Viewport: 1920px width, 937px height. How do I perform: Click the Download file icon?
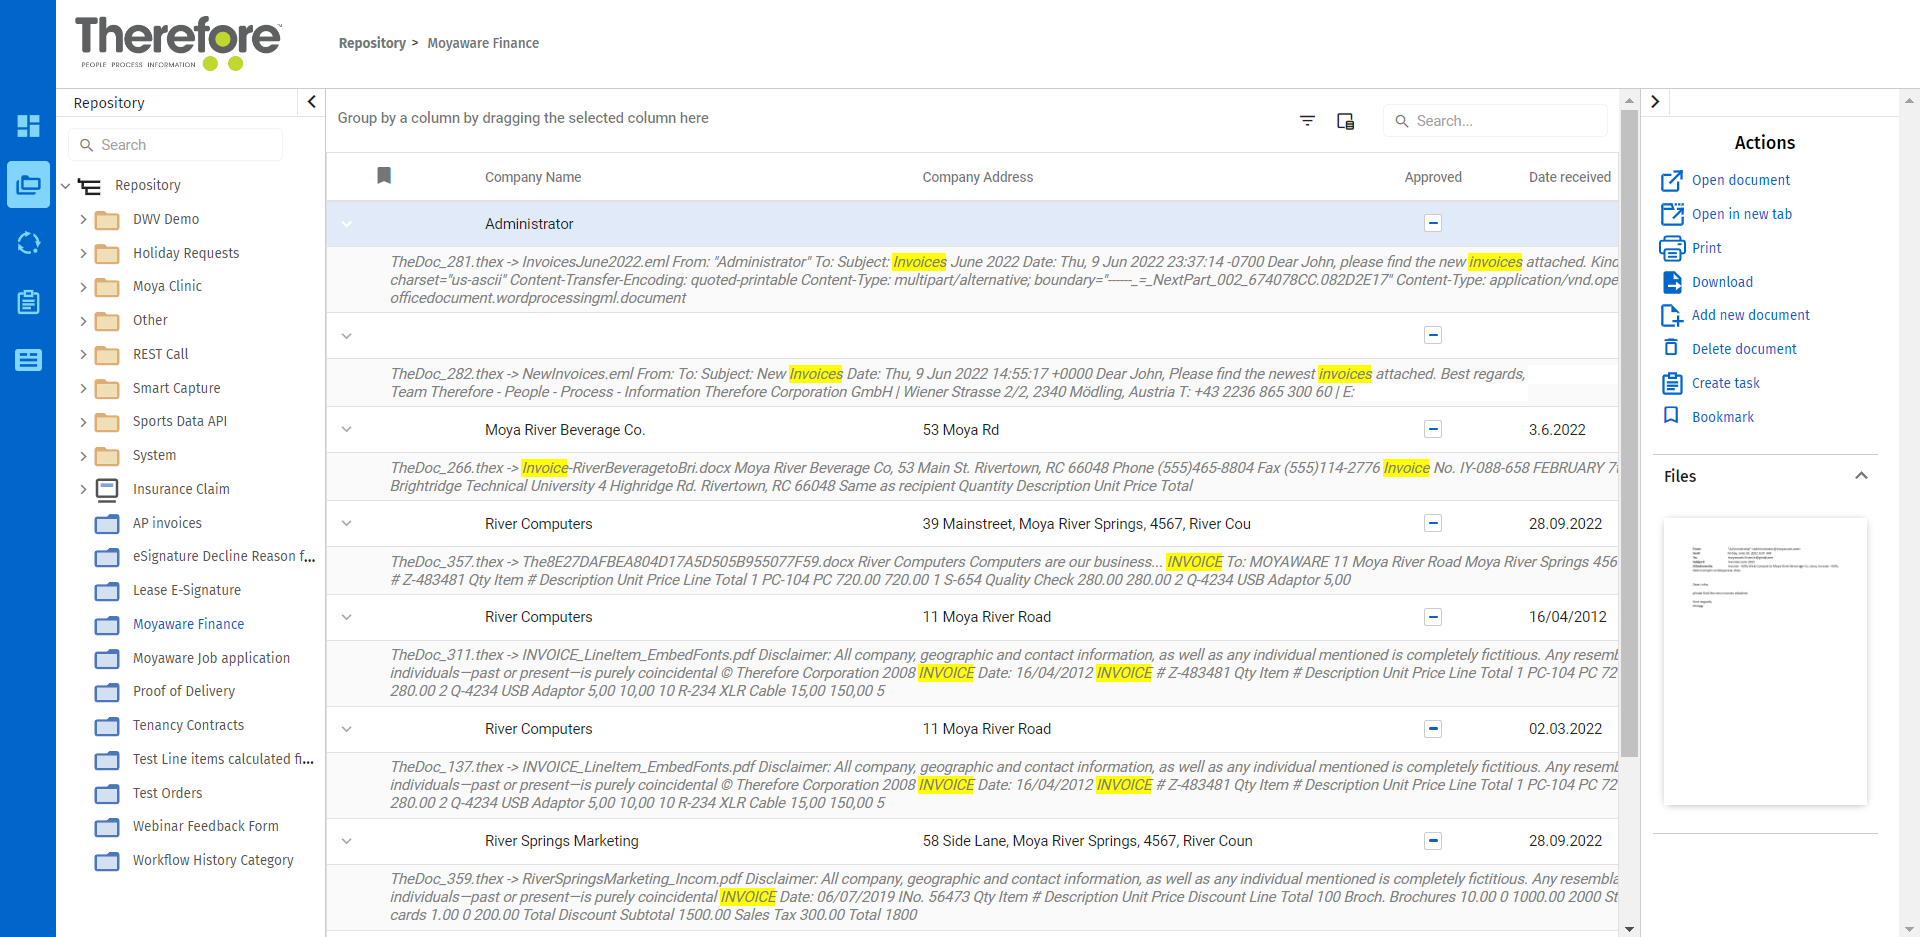[x=1672, y=282]
